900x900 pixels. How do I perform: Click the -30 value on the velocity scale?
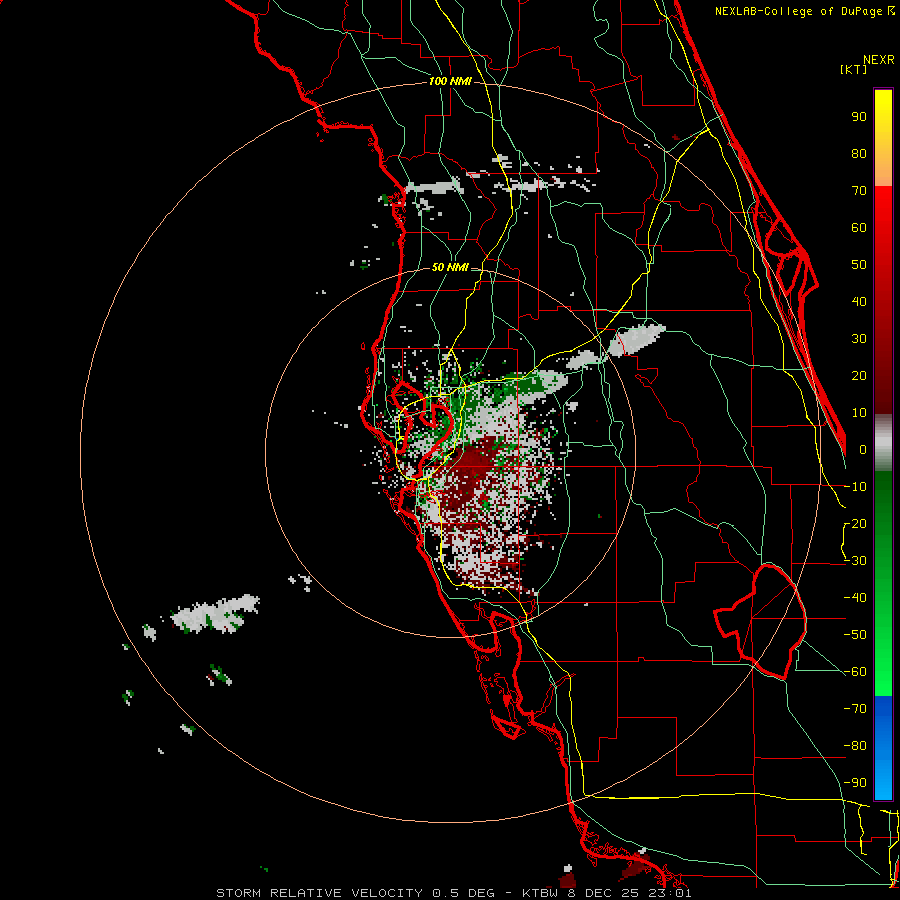tap(855, 561)
